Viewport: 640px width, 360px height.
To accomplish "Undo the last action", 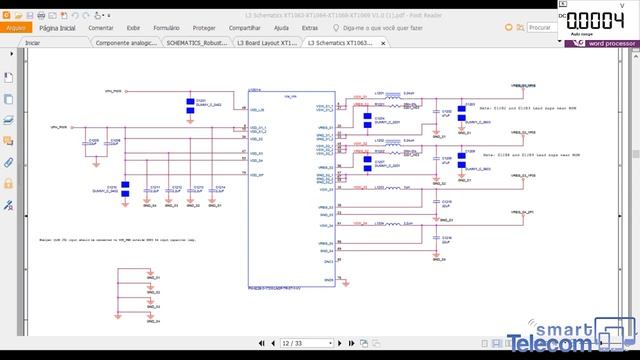I will pyautogui.click(x=75, y=16).
